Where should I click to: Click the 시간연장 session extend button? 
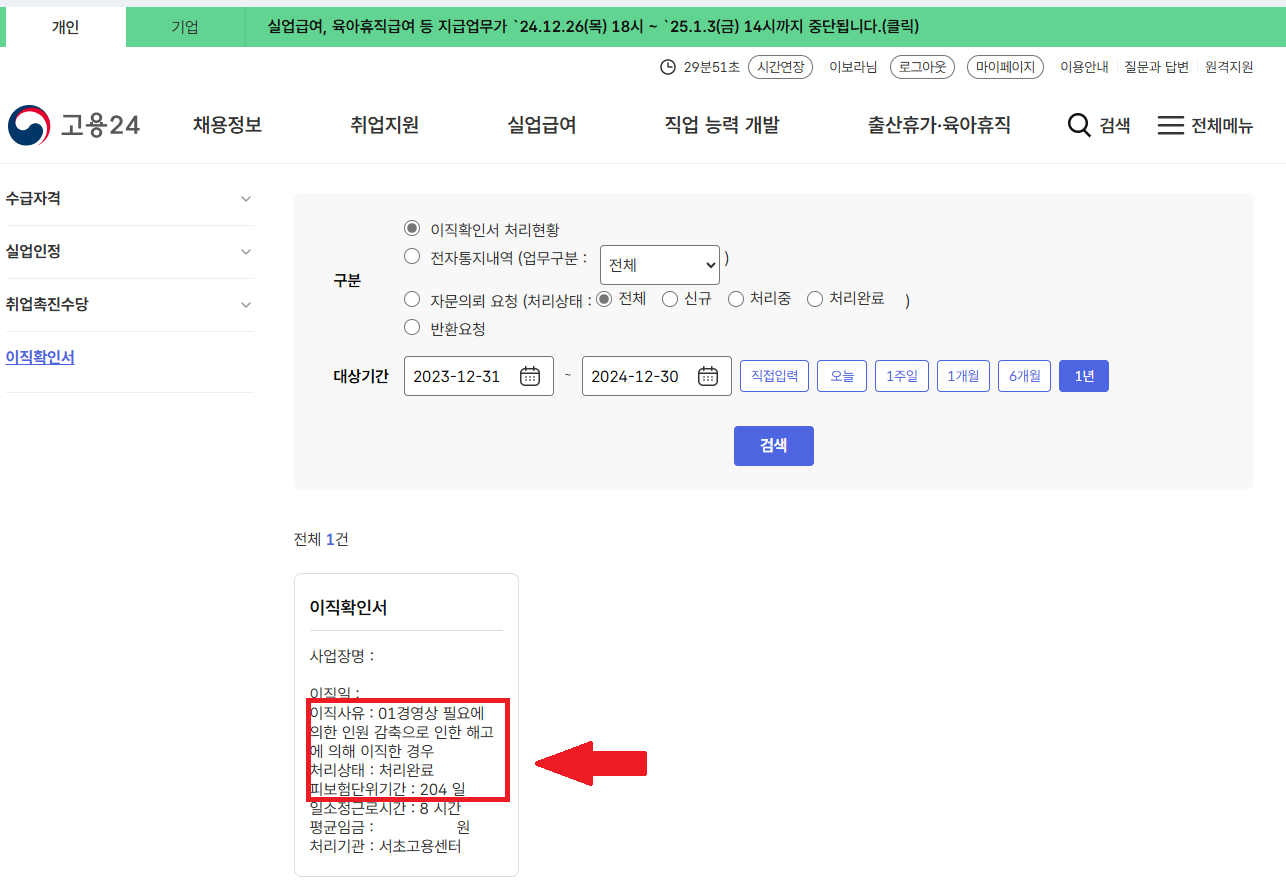pos(780,66)
